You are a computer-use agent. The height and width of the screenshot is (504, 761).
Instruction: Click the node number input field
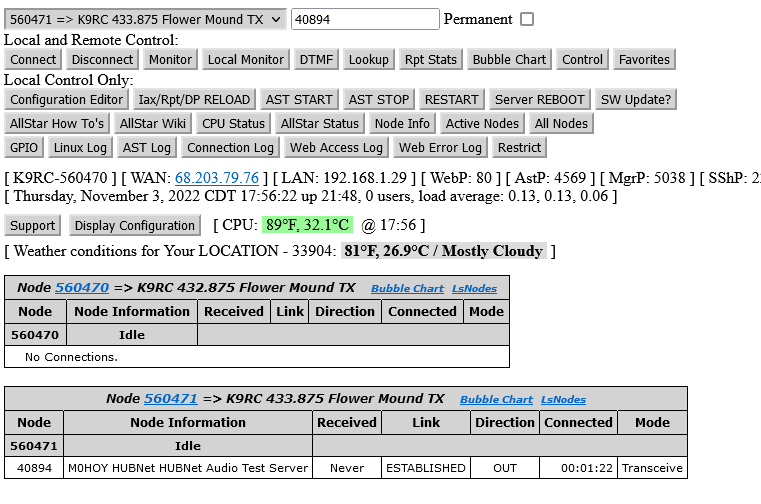tap(365, 19)
